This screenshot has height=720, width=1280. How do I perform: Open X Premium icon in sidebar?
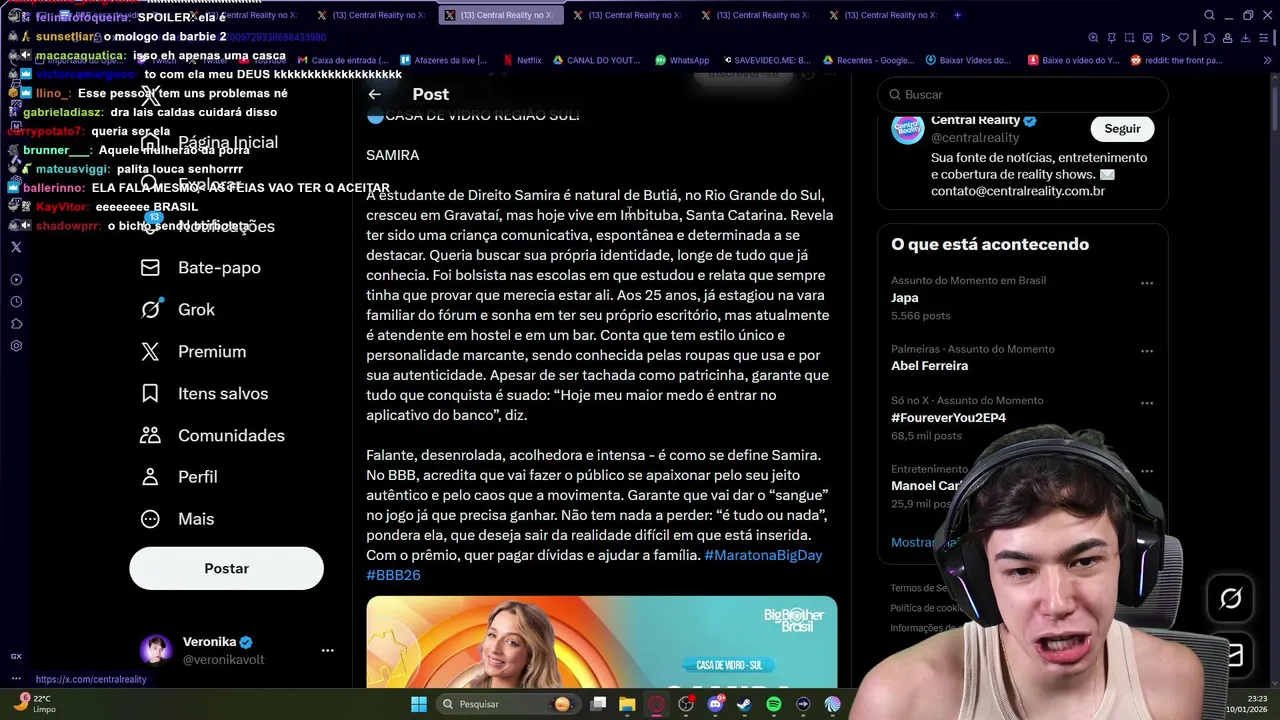(150, 352)
